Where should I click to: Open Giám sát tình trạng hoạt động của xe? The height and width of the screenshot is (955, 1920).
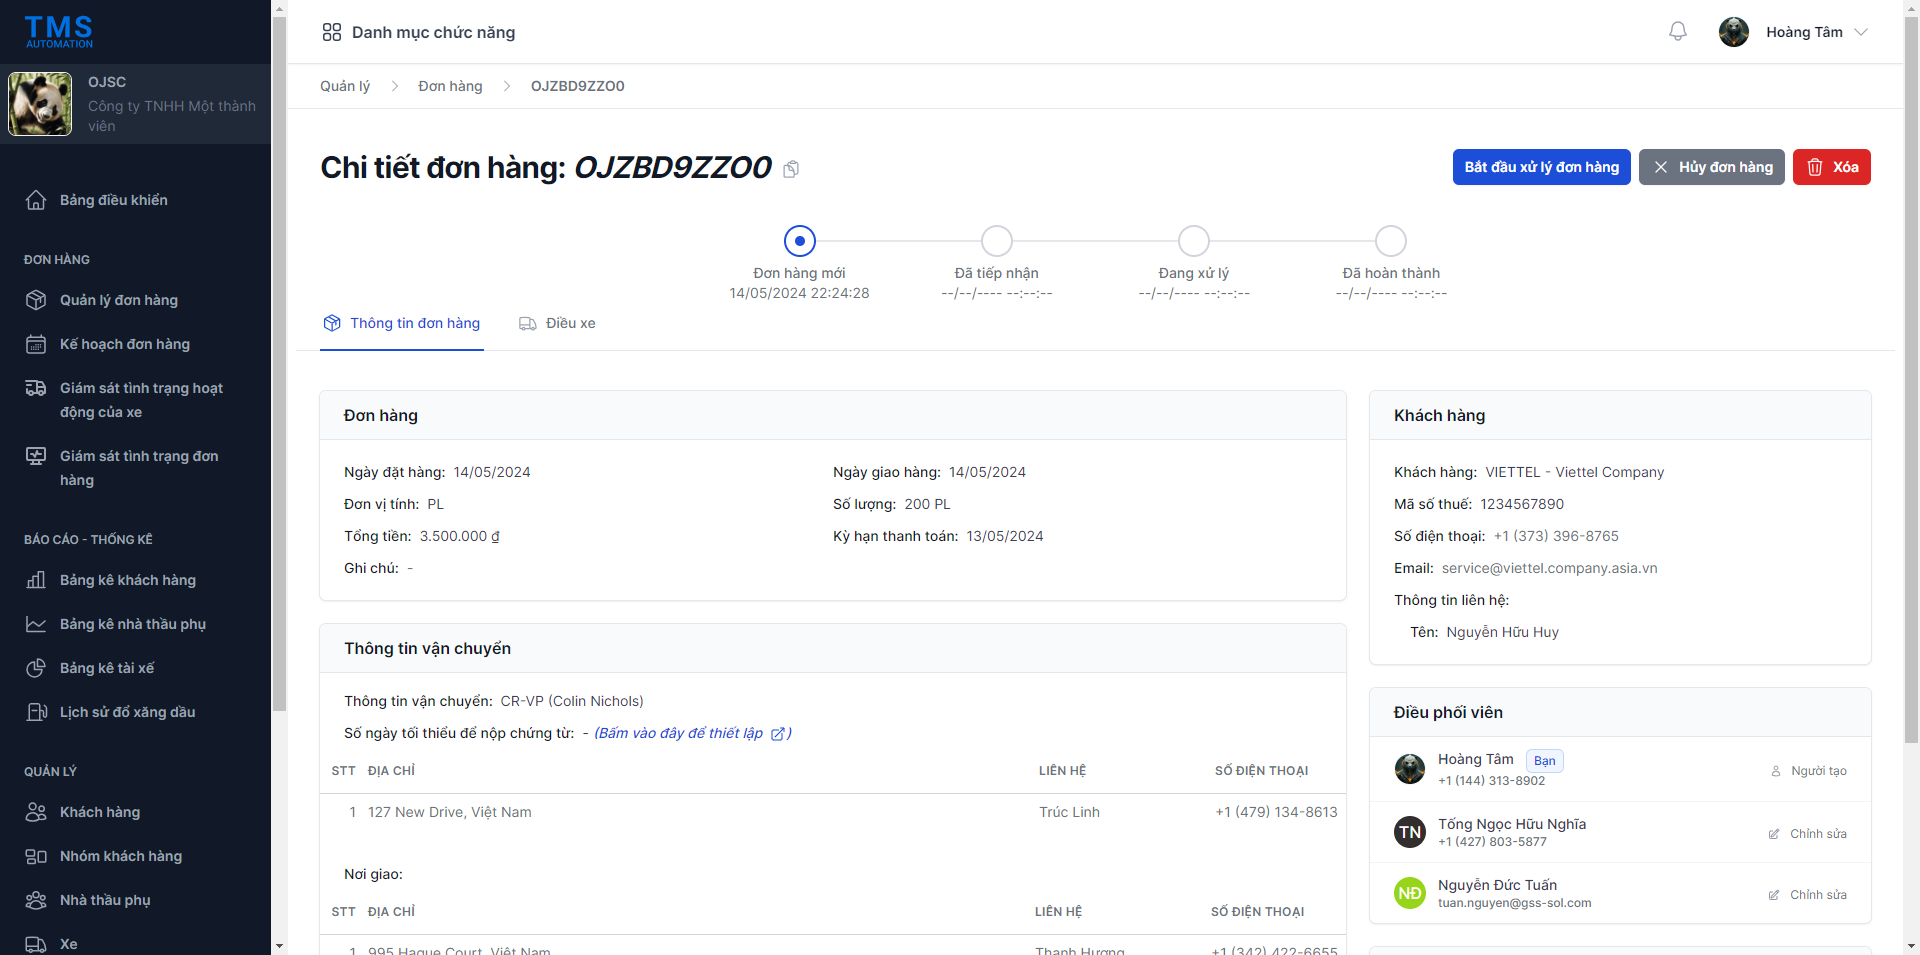140,400
